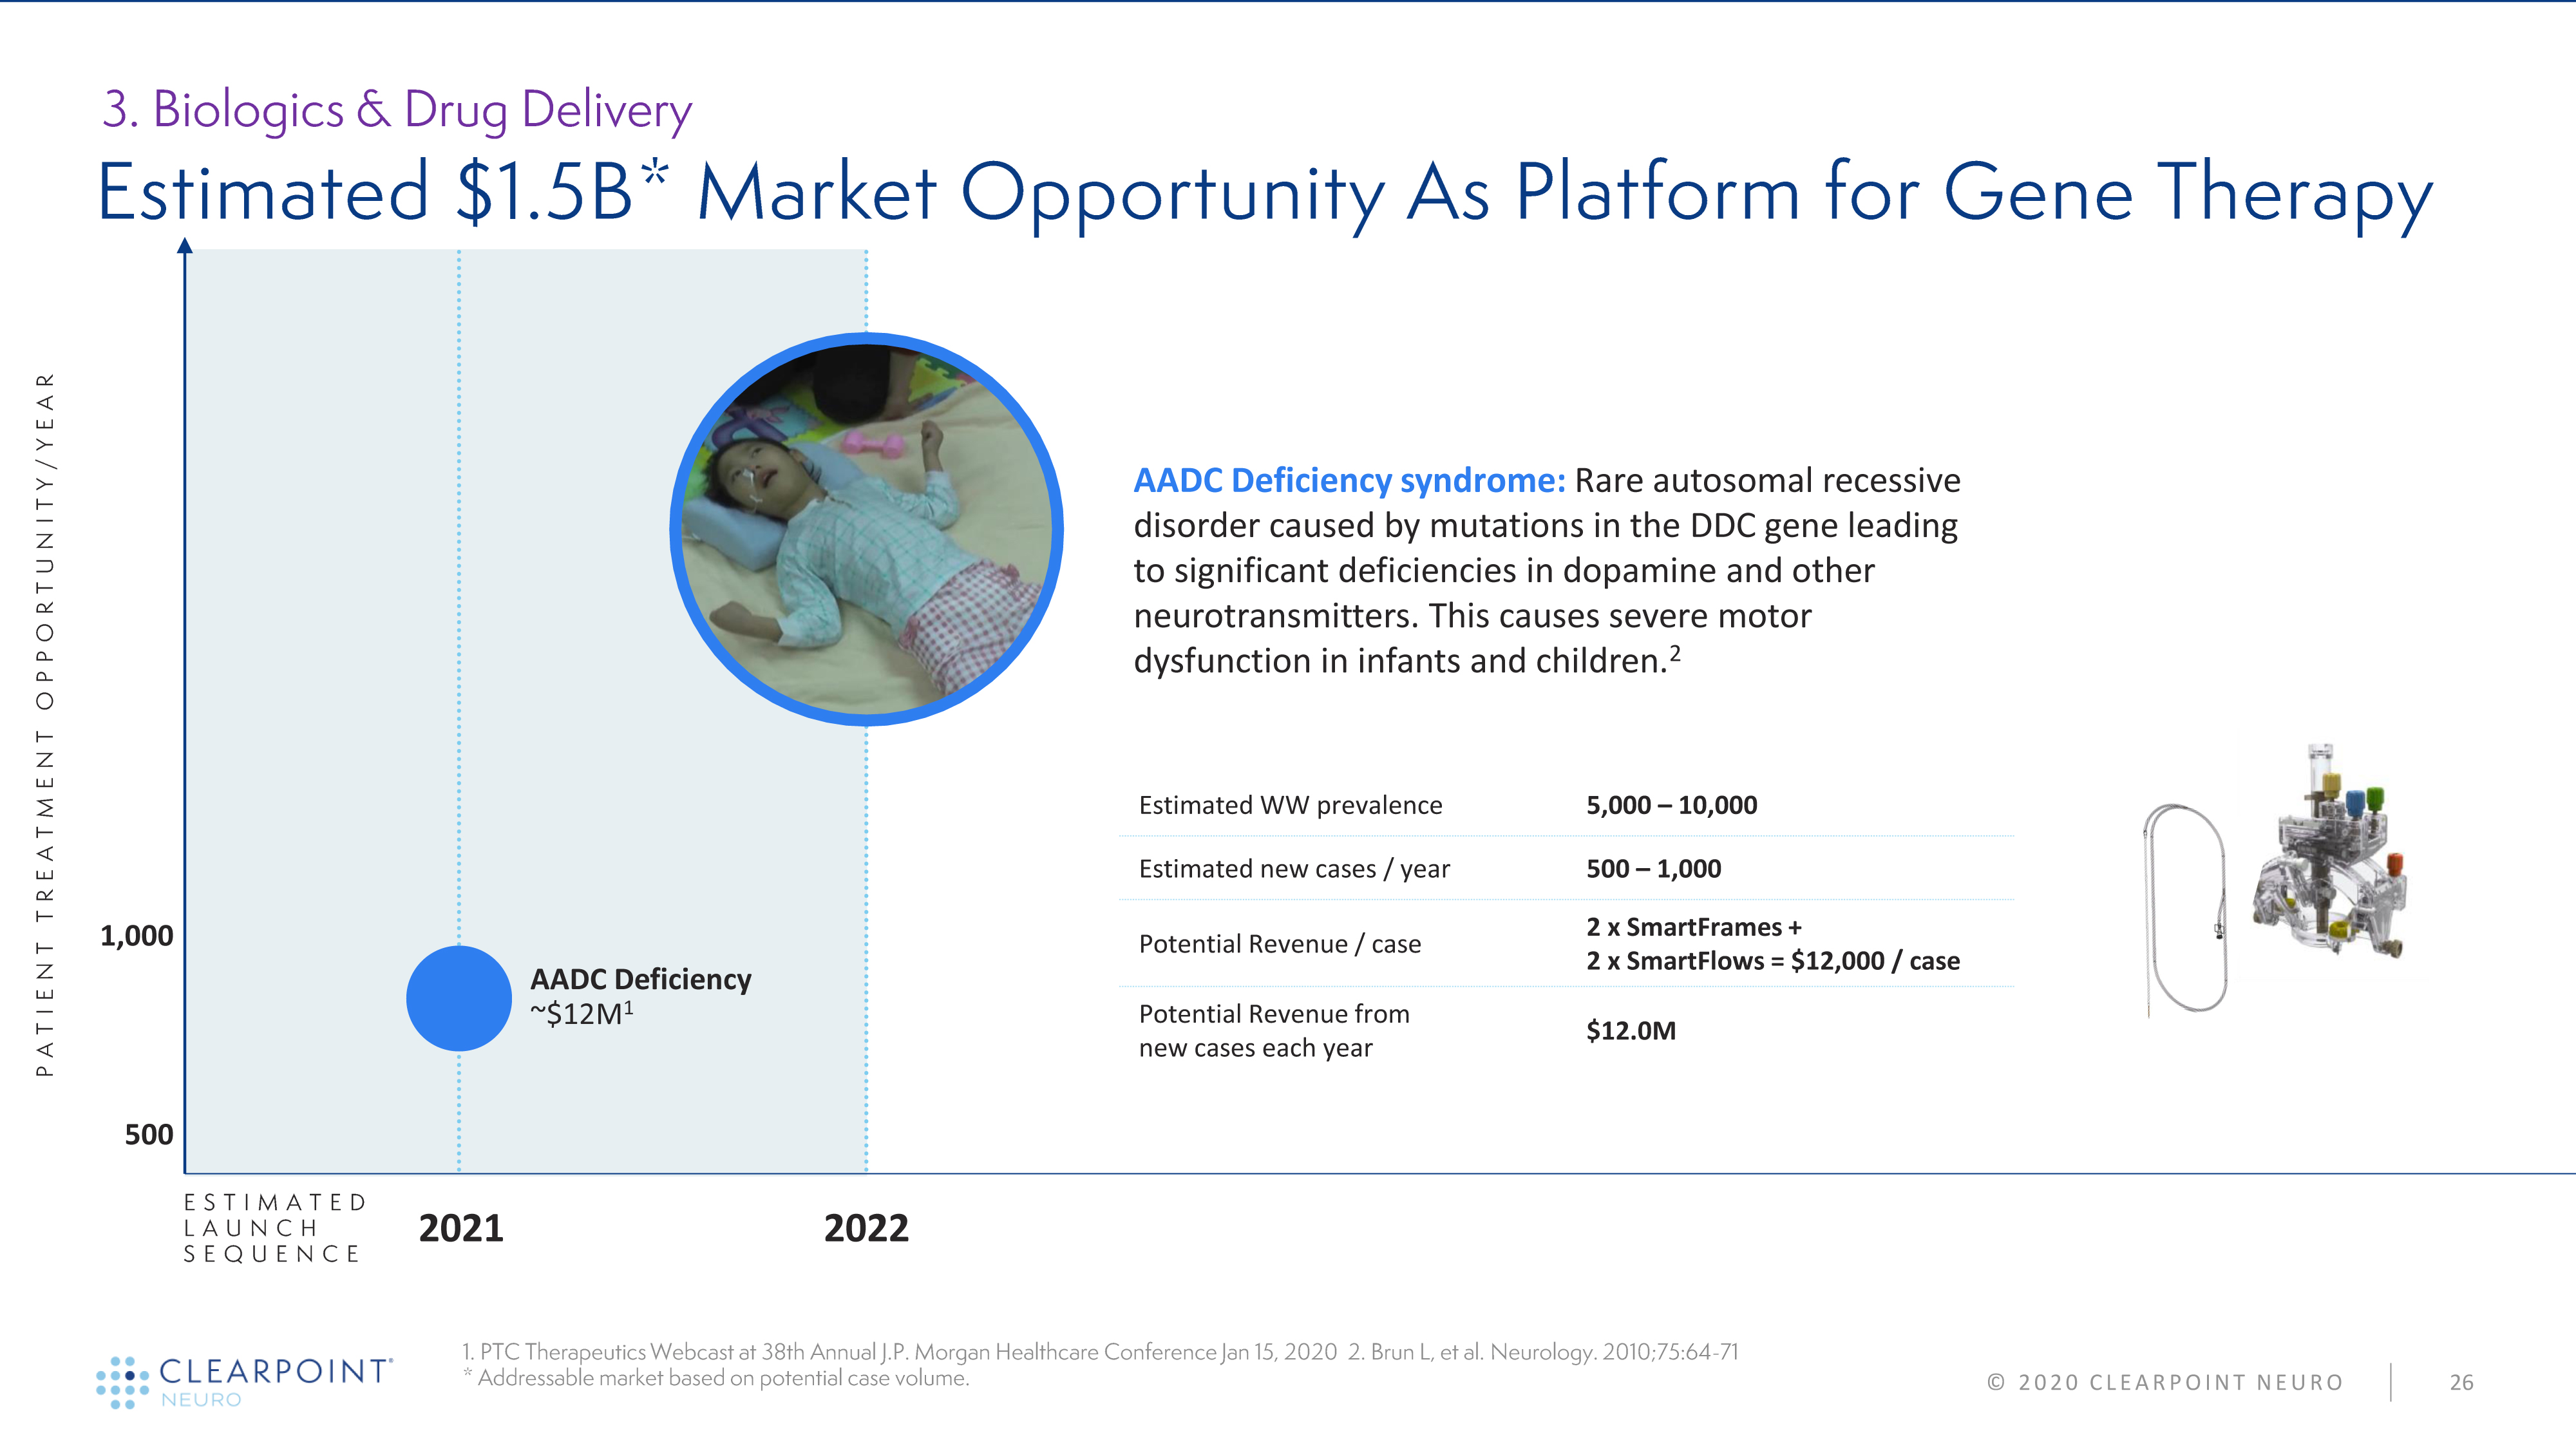Screen dimensions: 2576x1449
Task: Select the 2022 launch year label
Action: [x=866, y=1228]
